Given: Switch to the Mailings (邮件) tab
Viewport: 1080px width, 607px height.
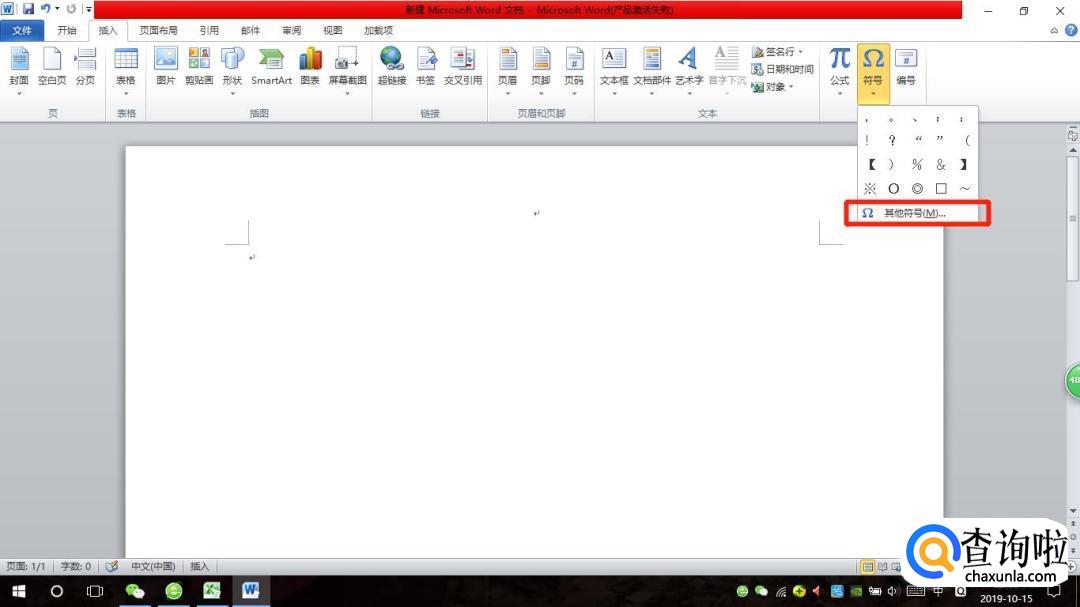Looking at the screenshot, I should point(251,30).
